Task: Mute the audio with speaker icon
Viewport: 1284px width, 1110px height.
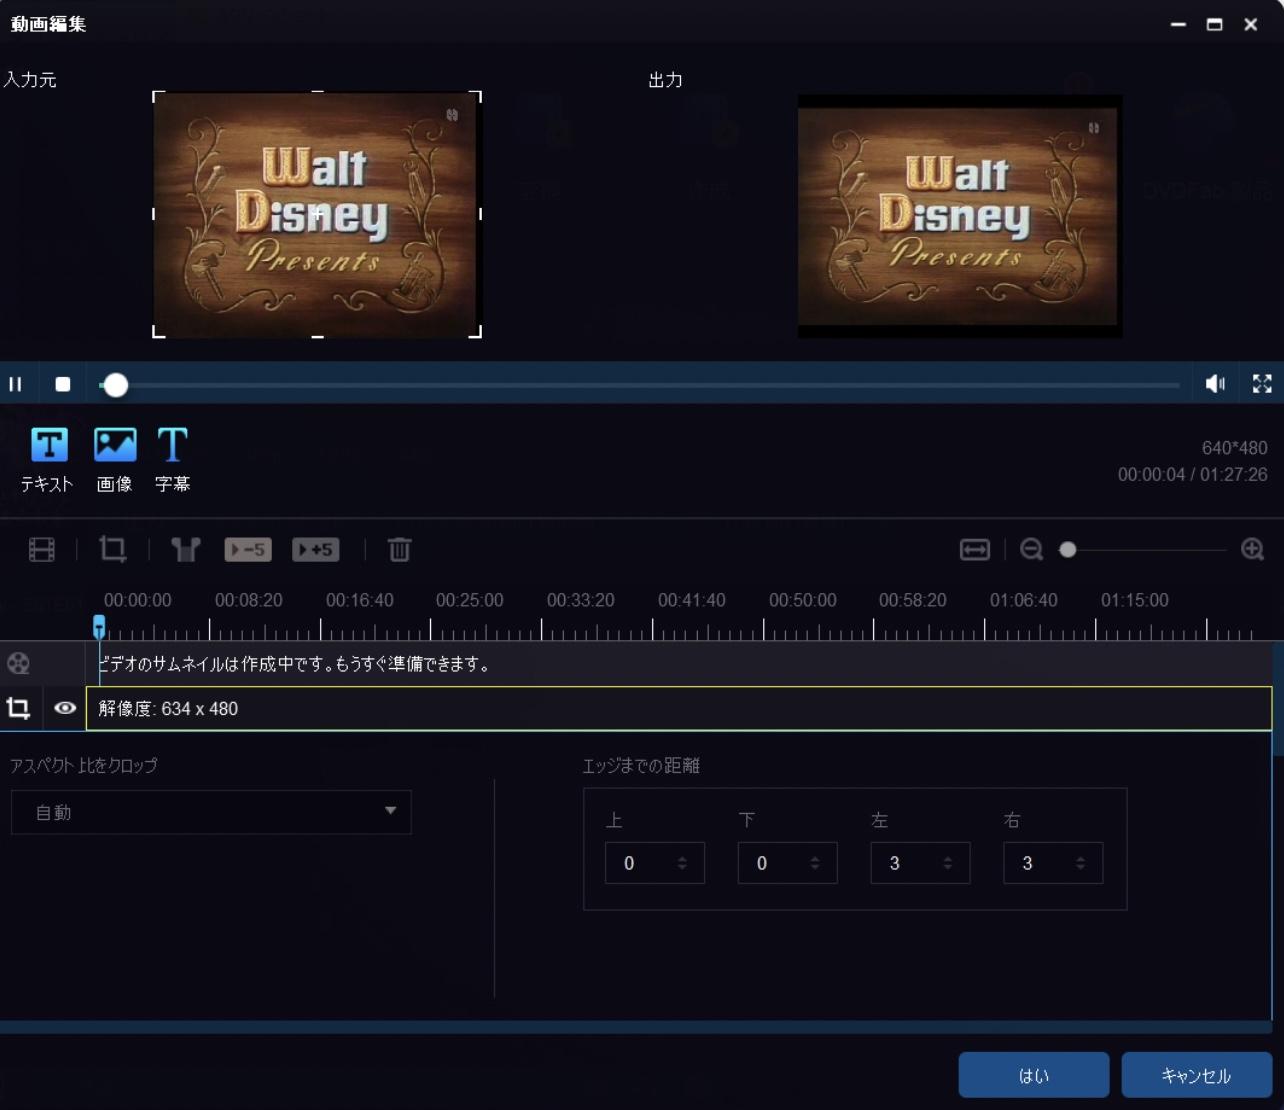Action: pyautogui.click(x=1215, y=384)
